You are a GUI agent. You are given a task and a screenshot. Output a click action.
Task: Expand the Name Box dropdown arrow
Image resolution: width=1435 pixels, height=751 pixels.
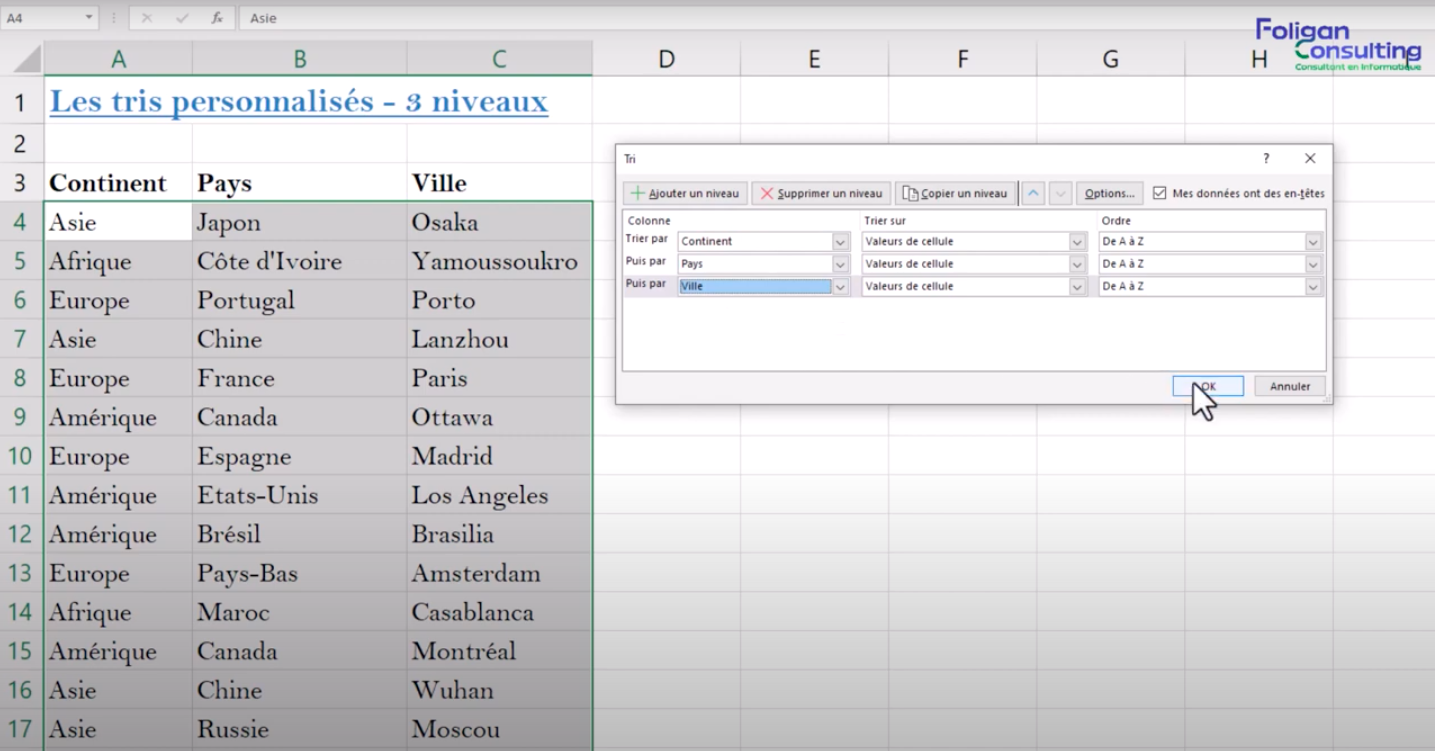89,18
